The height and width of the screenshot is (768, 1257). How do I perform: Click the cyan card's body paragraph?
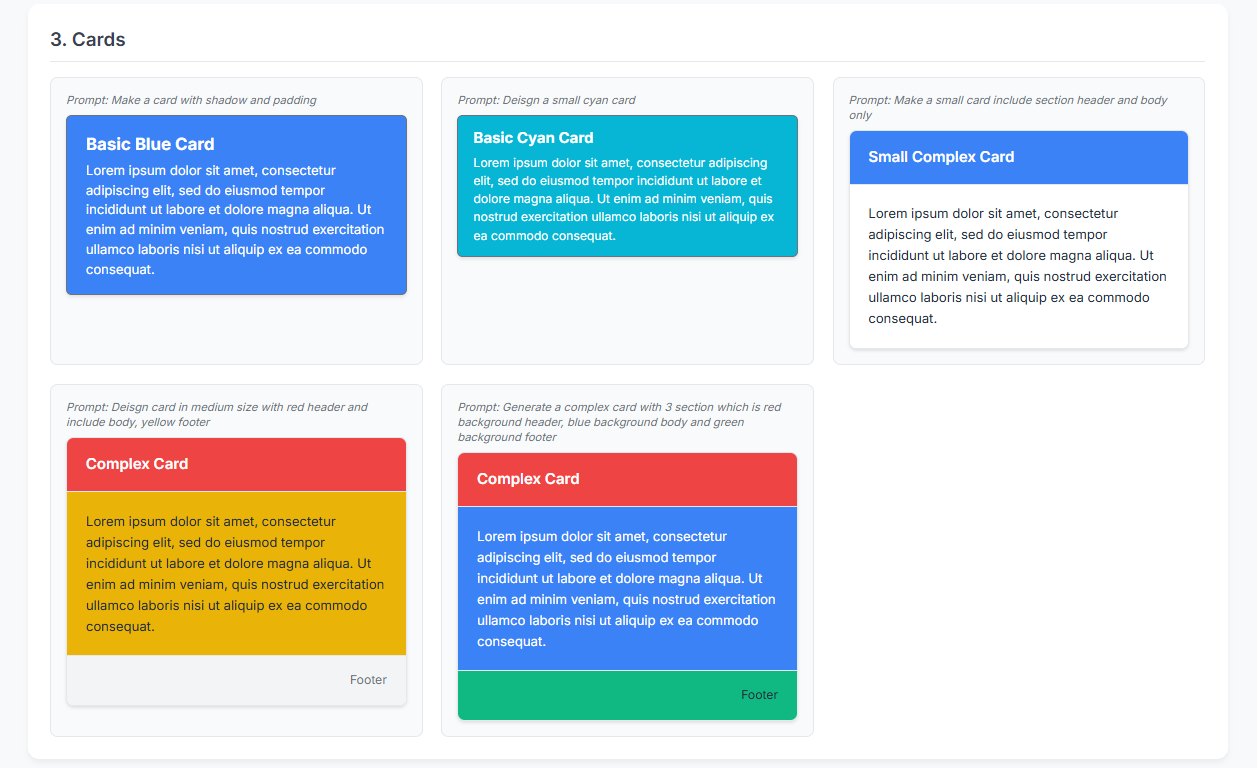625,199
